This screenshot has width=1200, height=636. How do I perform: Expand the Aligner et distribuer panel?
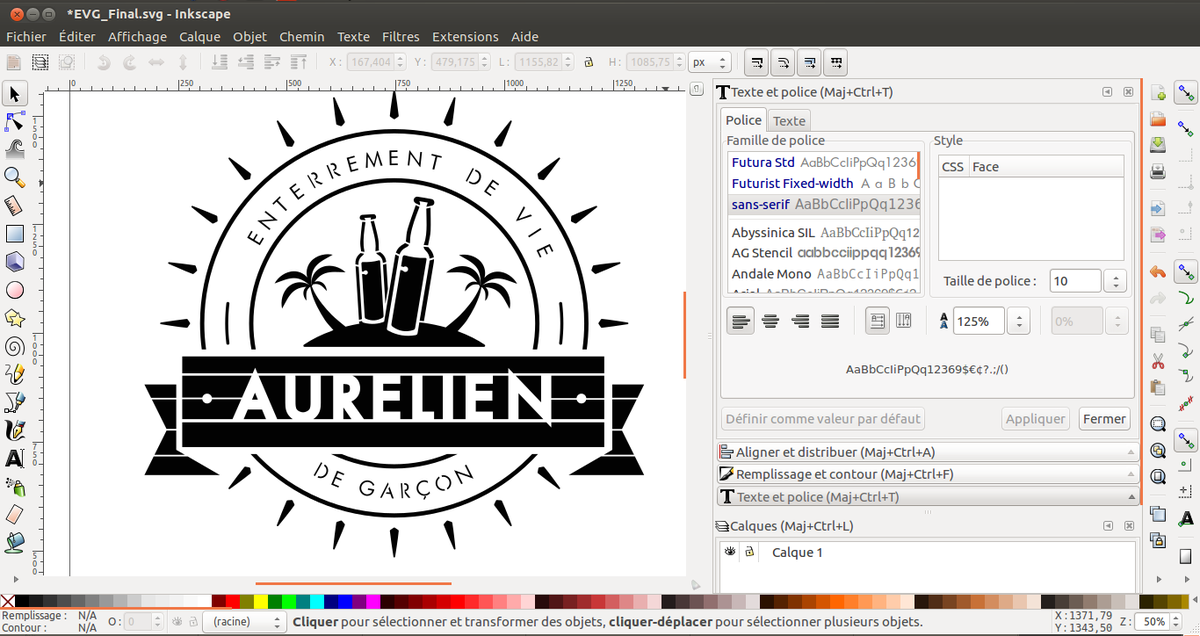pos(835,452)
